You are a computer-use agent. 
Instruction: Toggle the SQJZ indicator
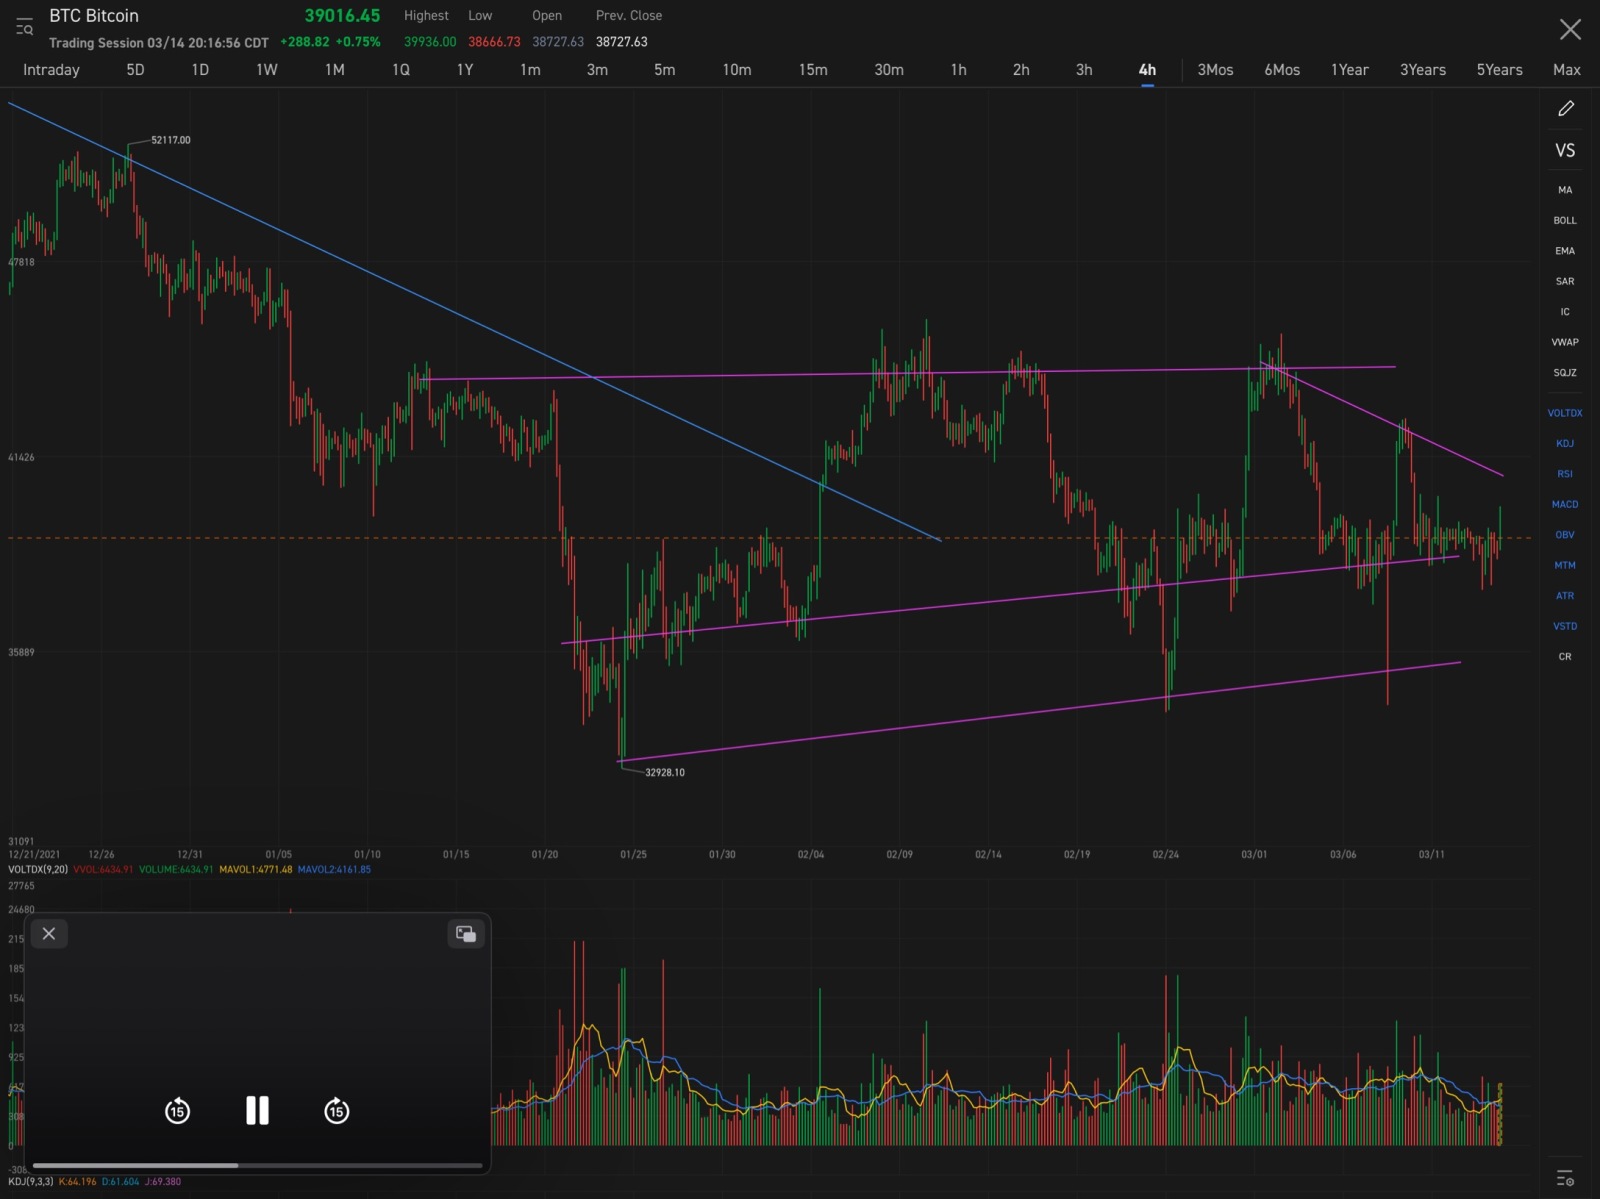pyautogui.click(x=1565, y=373)
